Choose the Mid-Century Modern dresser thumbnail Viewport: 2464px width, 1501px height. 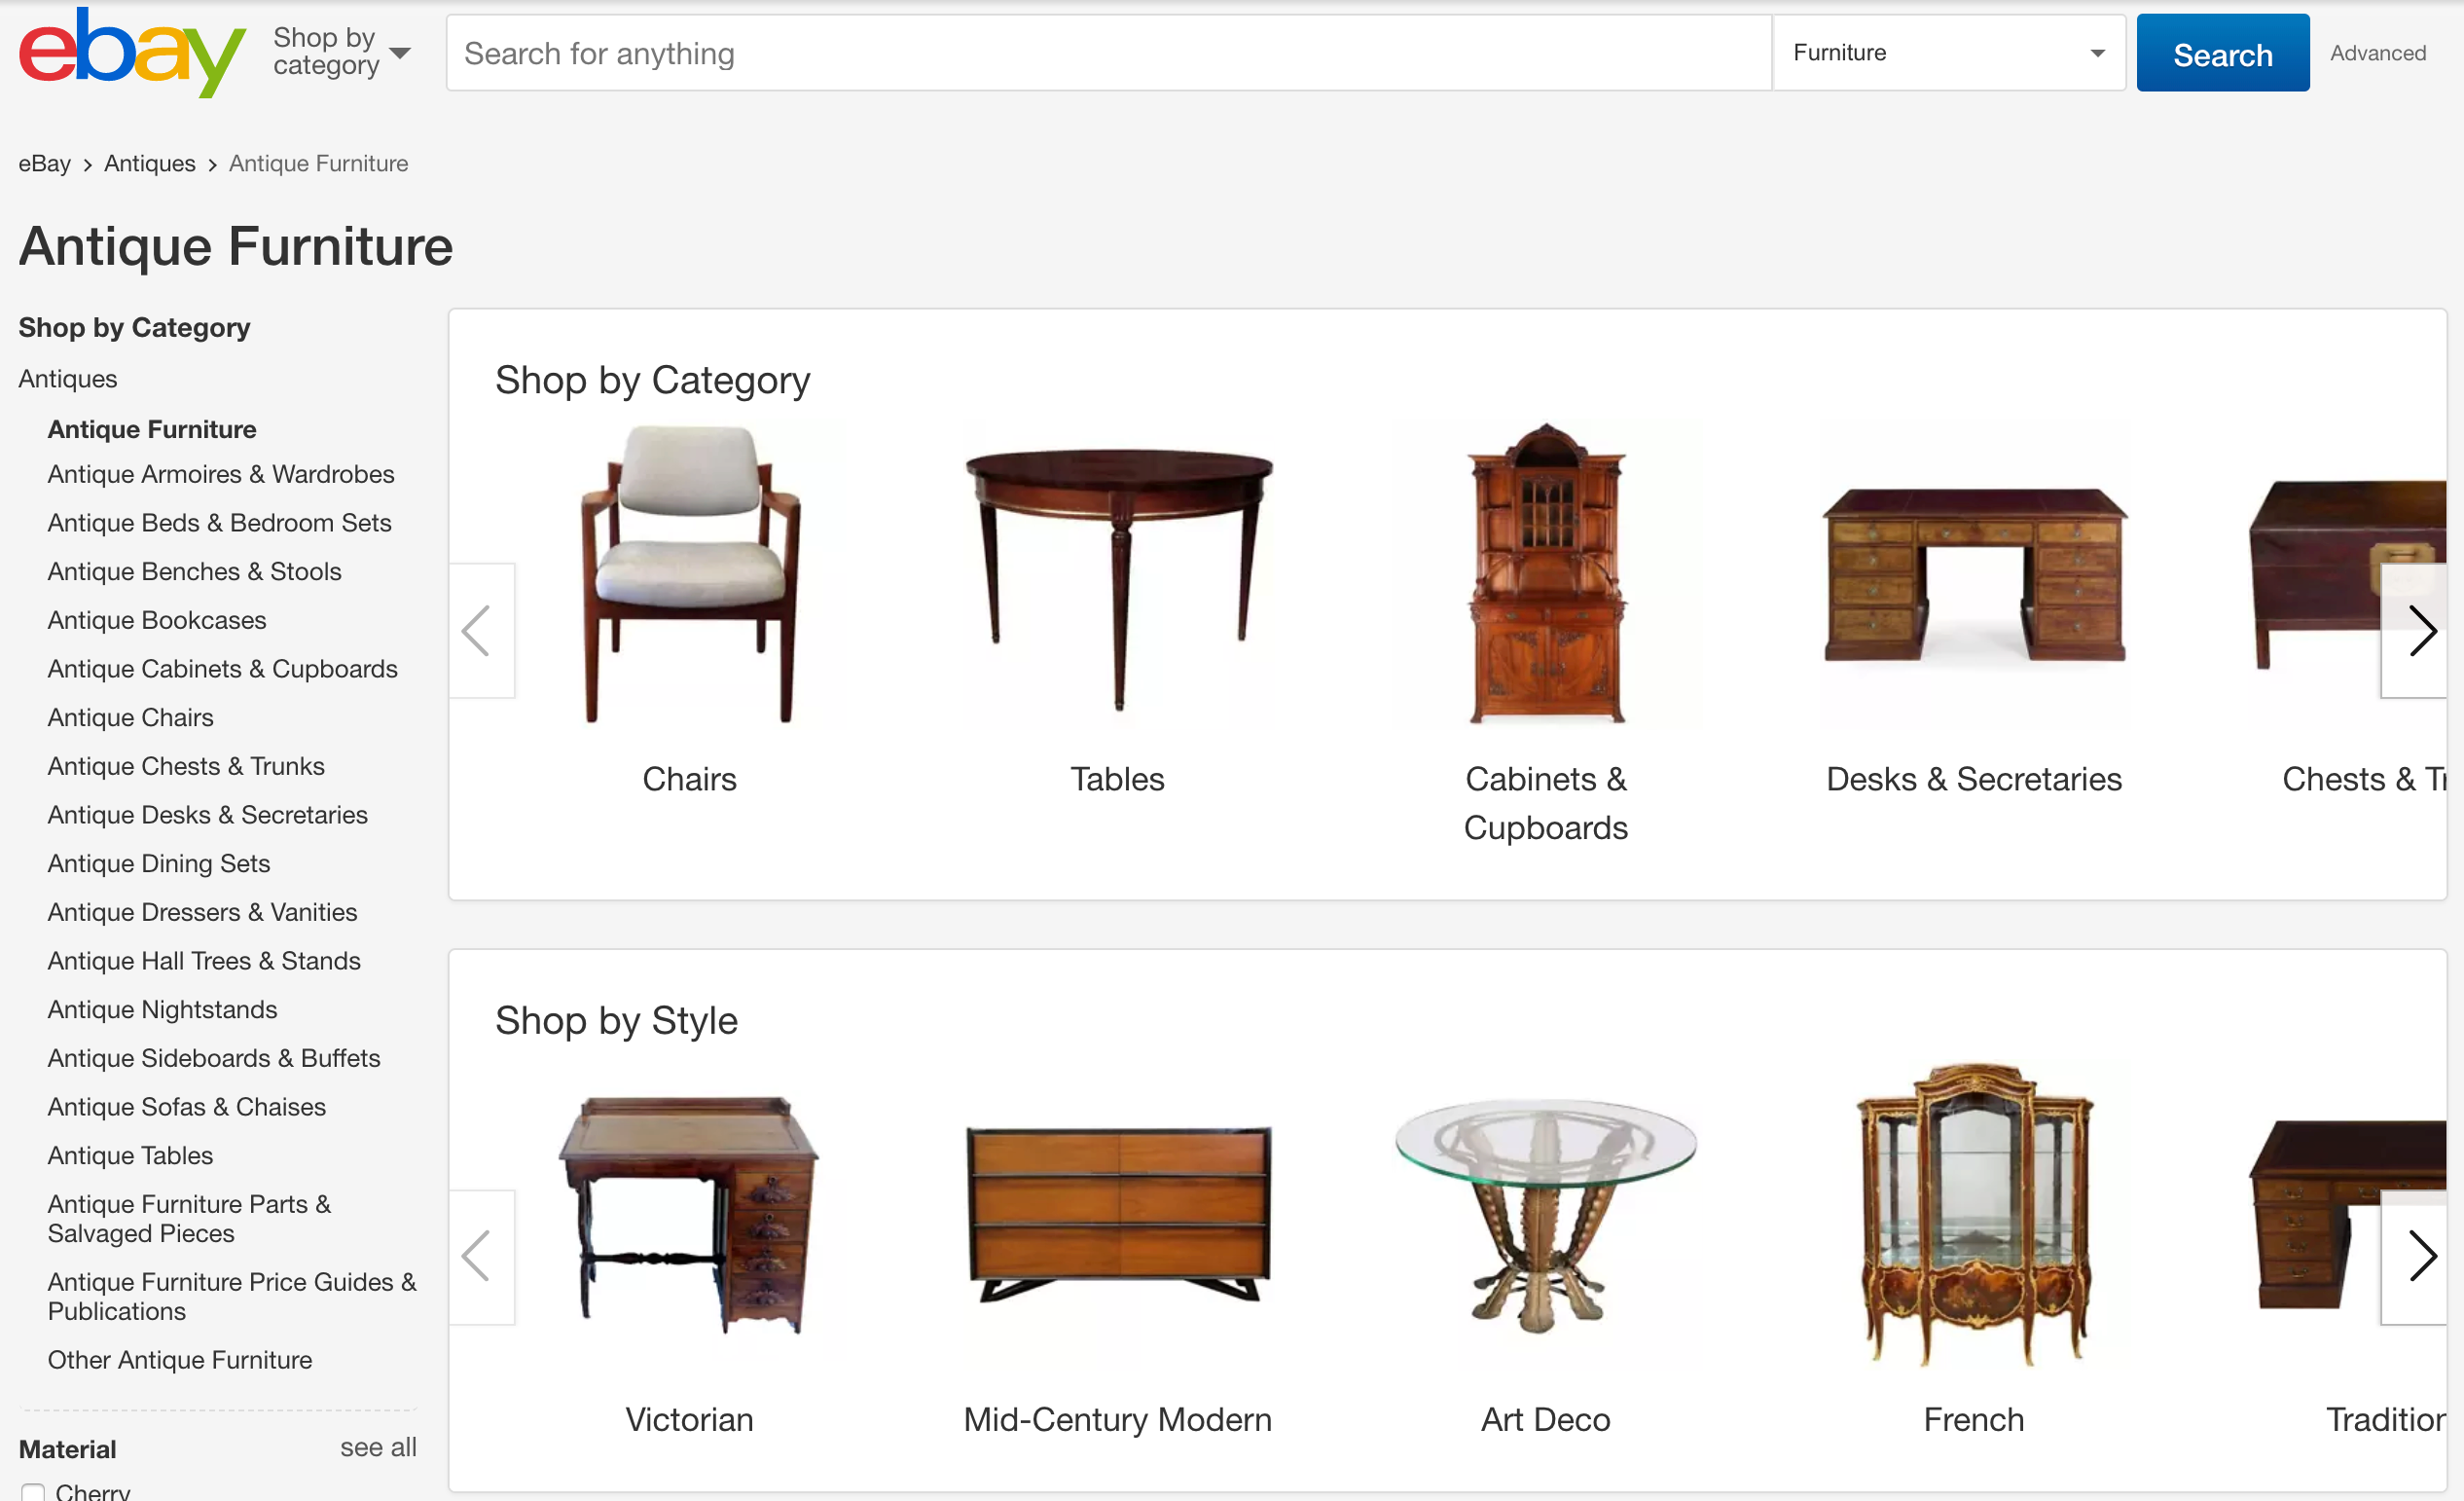(1118, 1215)
